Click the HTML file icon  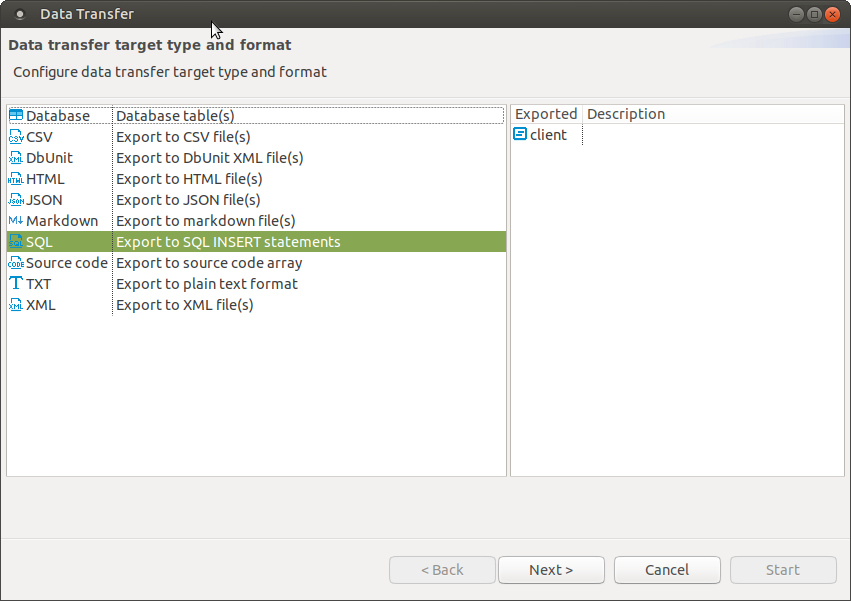pyautogui.click(x=16, y=179)
